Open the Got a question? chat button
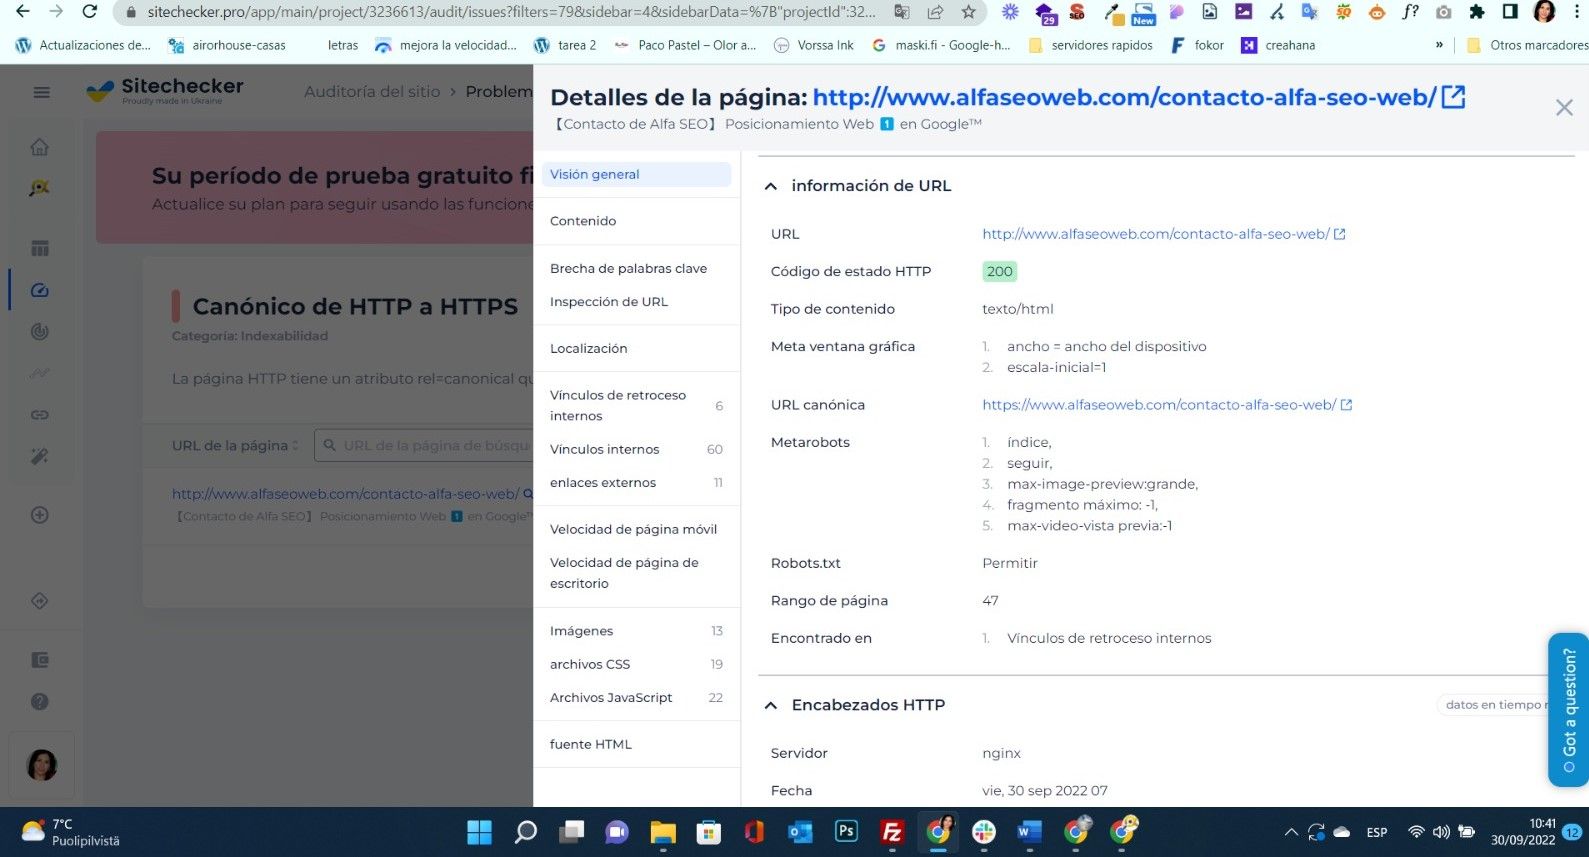 pyautogui.click(x=1568, y=709)
